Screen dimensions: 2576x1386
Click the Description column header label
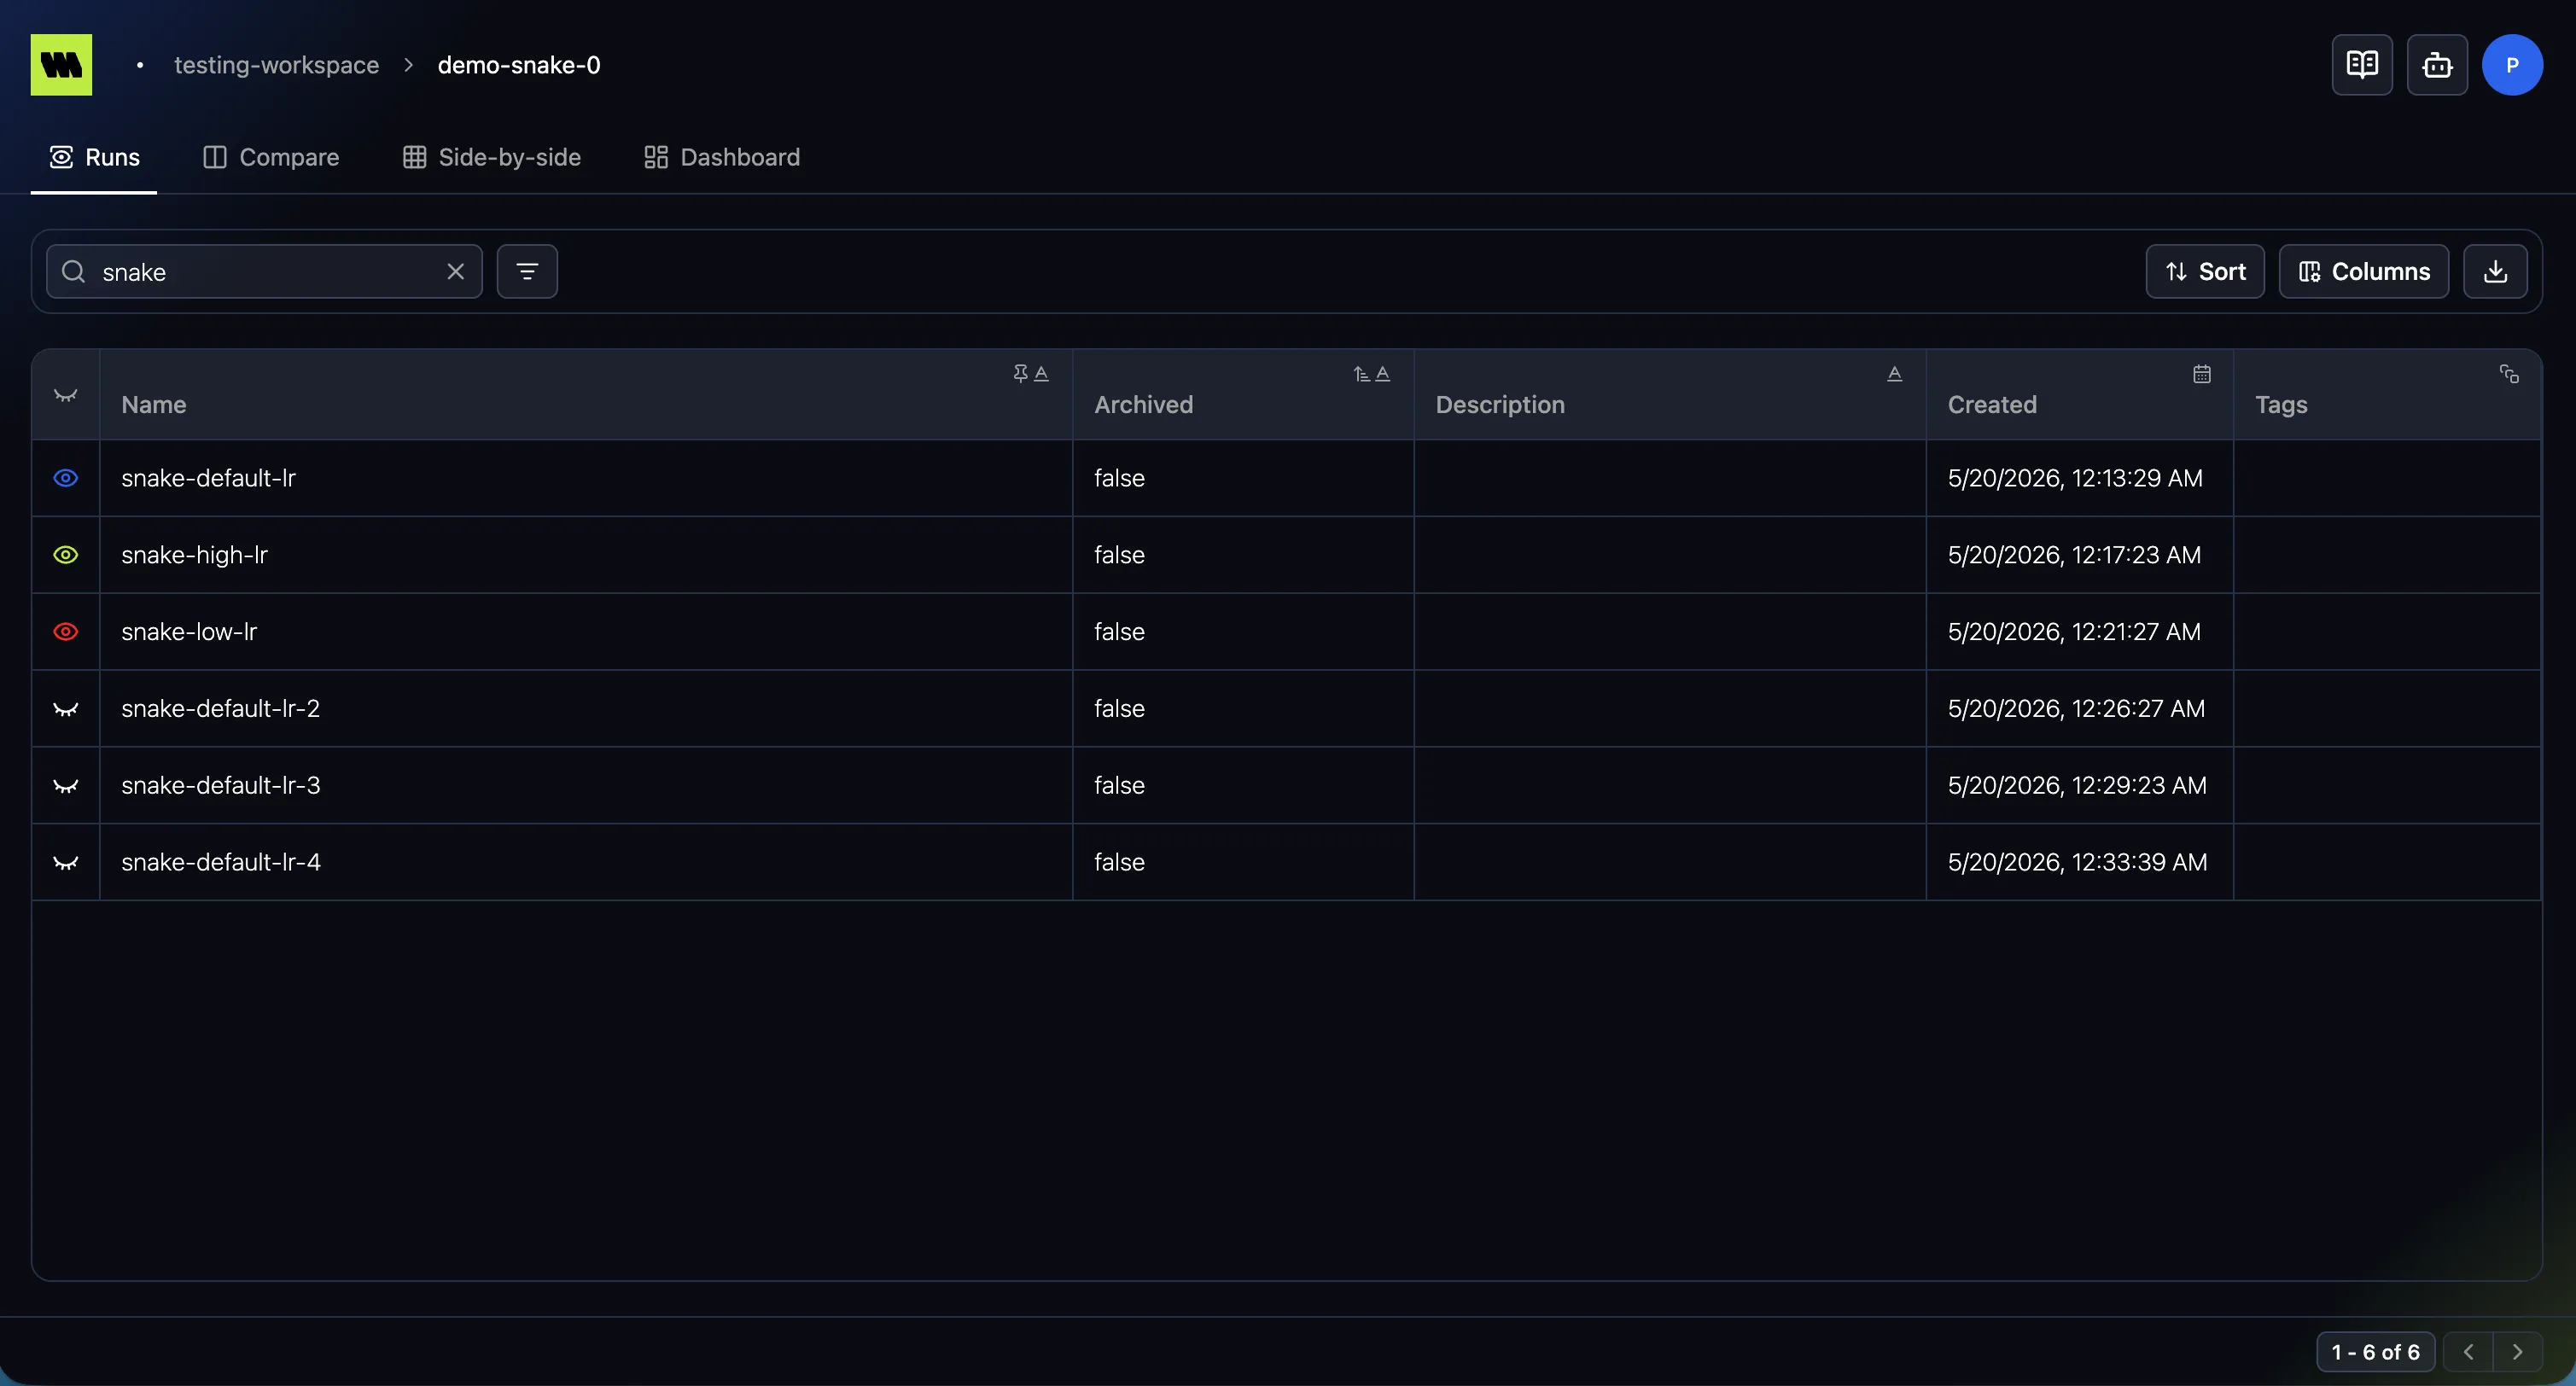(1500, 405)
